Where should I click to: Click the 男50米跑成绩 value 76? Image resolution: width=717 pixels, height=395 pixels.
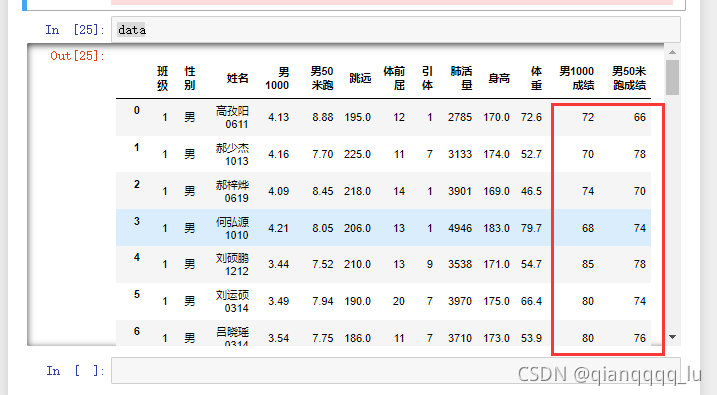coord(640,338)
